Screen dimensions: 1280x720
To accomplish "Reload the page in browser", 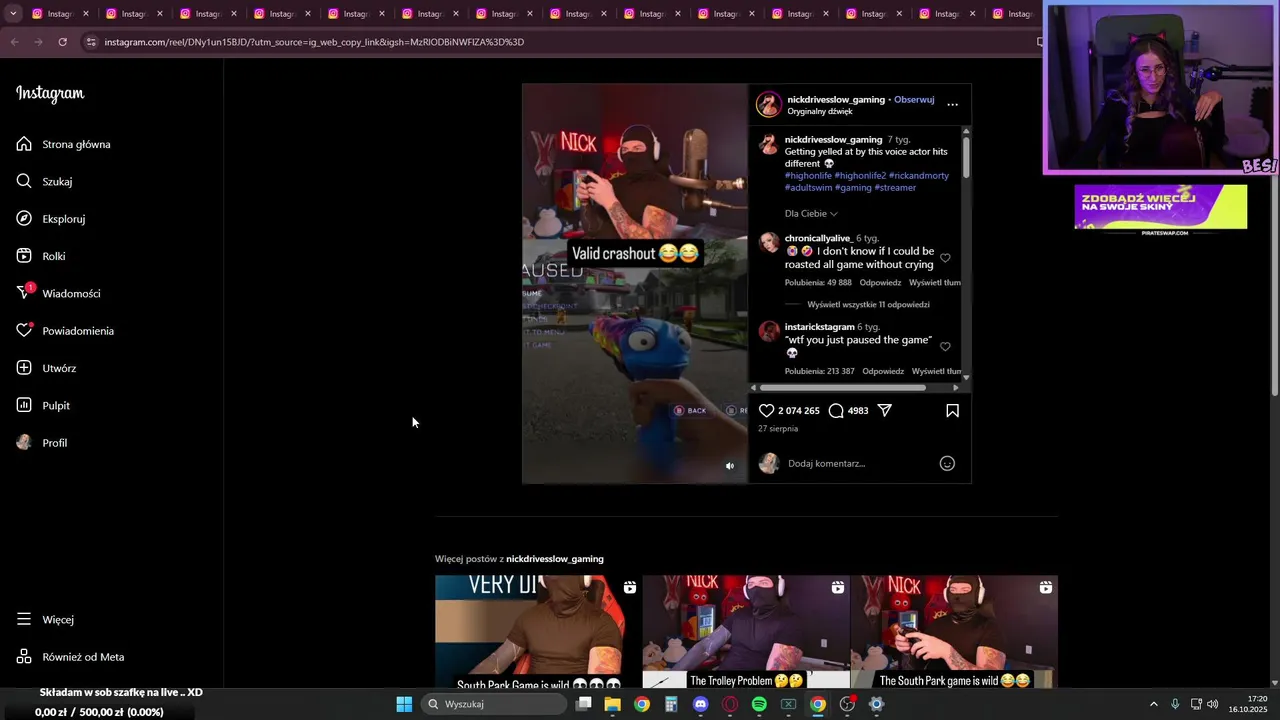I will pos(62,42).
